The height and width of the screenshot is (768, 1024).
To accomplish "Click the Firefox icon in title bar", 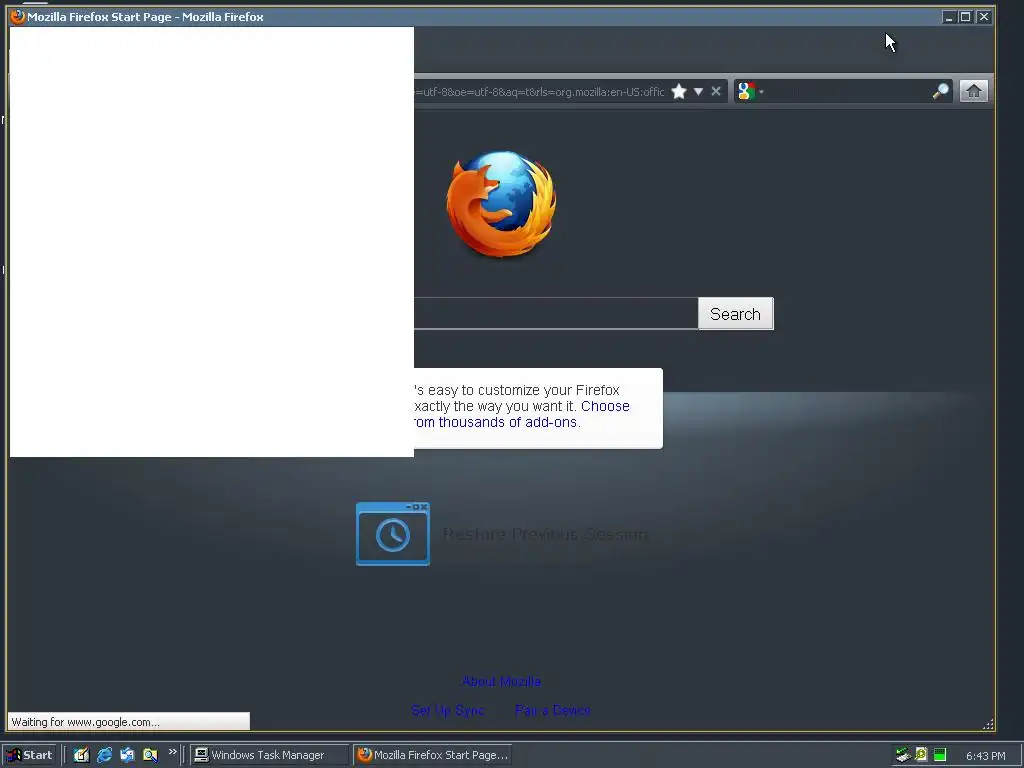I will tap(18, 16).
